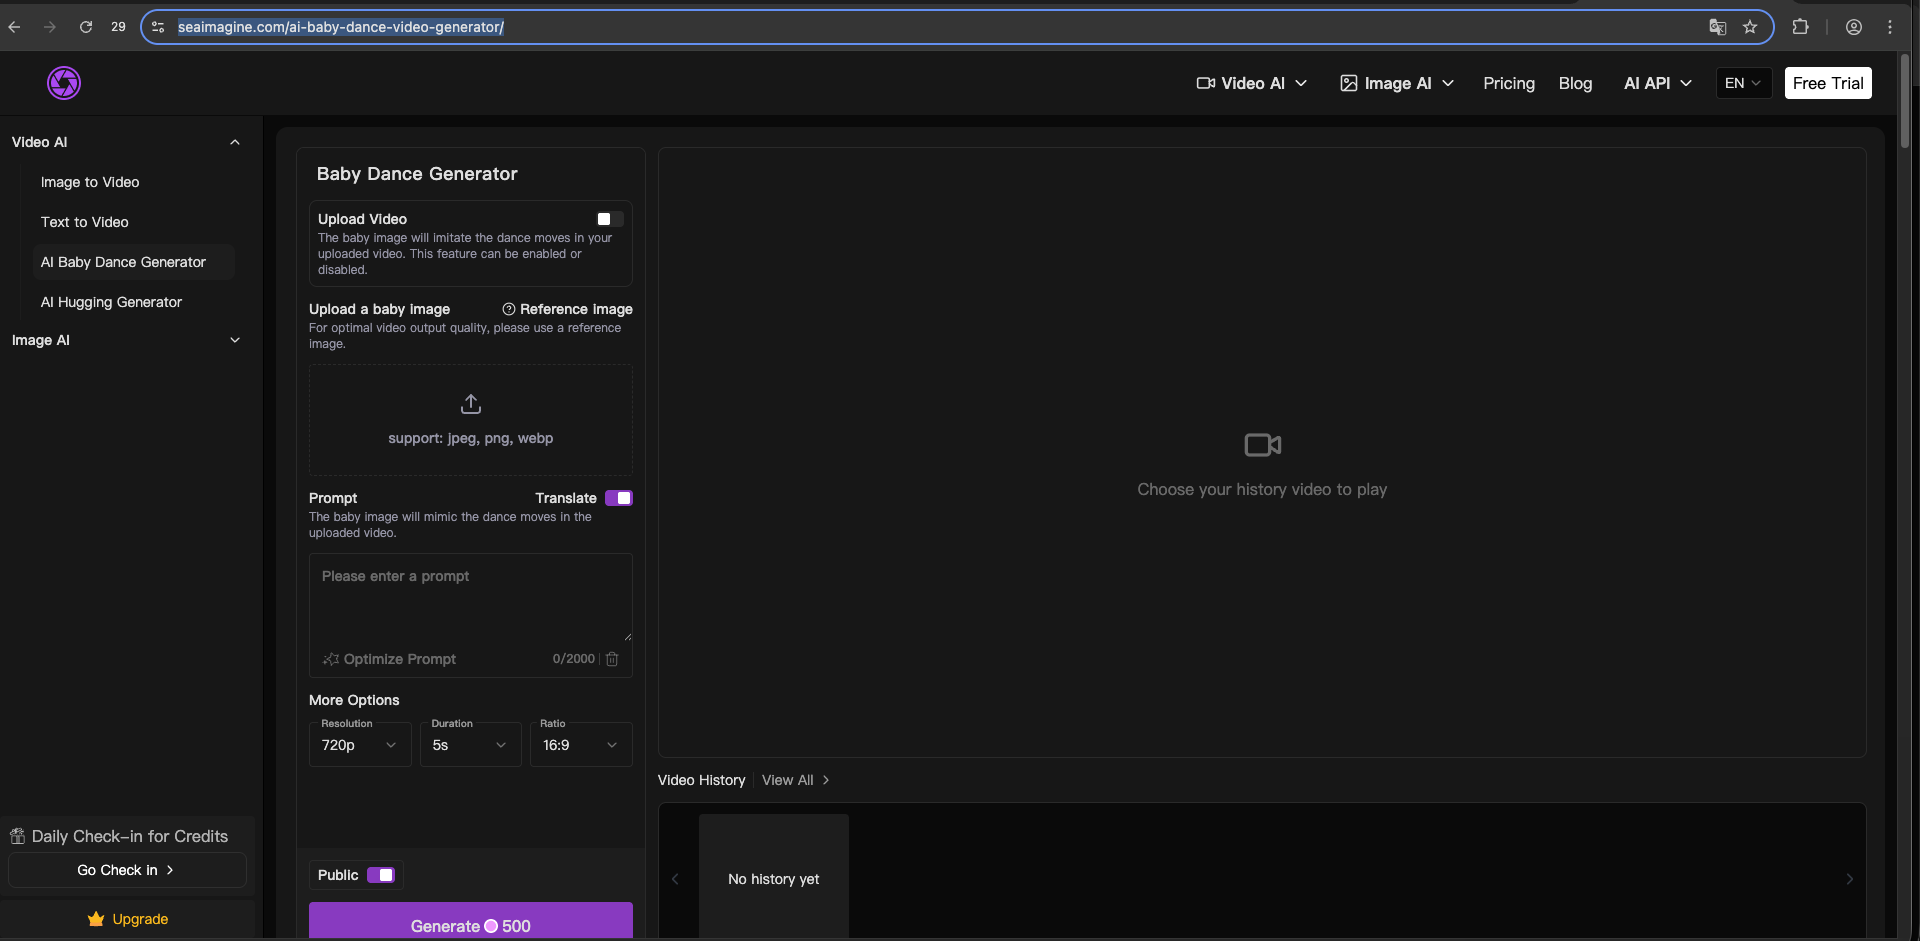Reload the page in the browser
This screenshot has width=1920, height=941.
click(86, 27)
